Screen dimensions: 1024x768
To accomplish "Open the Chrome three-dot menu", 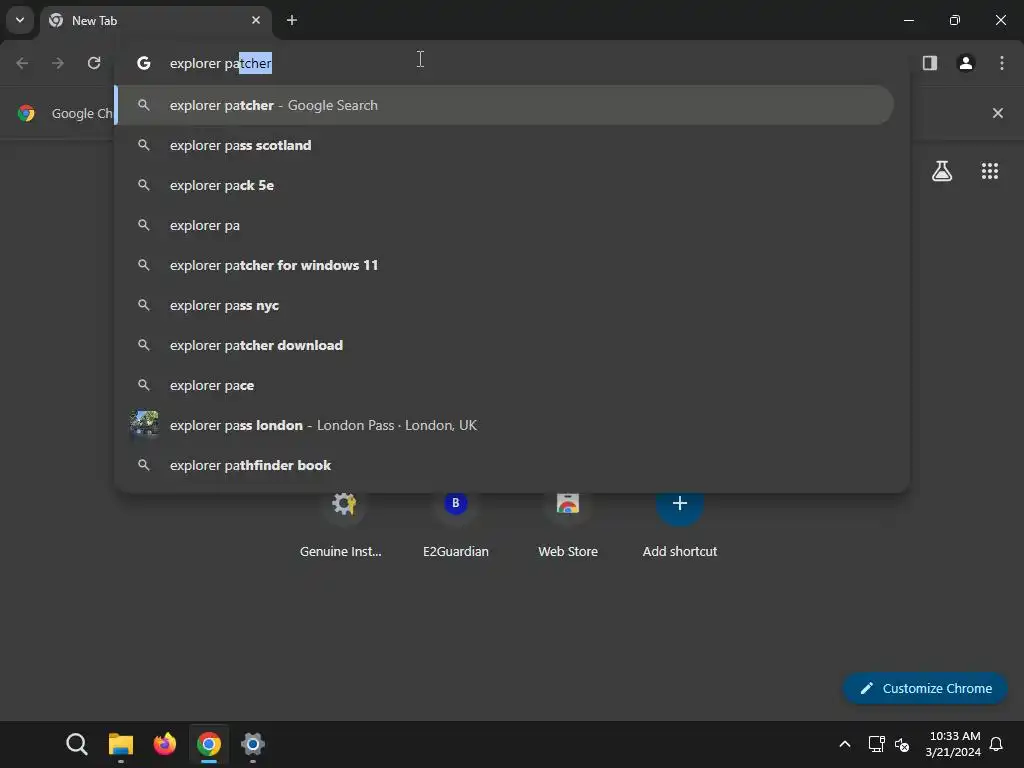I will coord(1002,63).
